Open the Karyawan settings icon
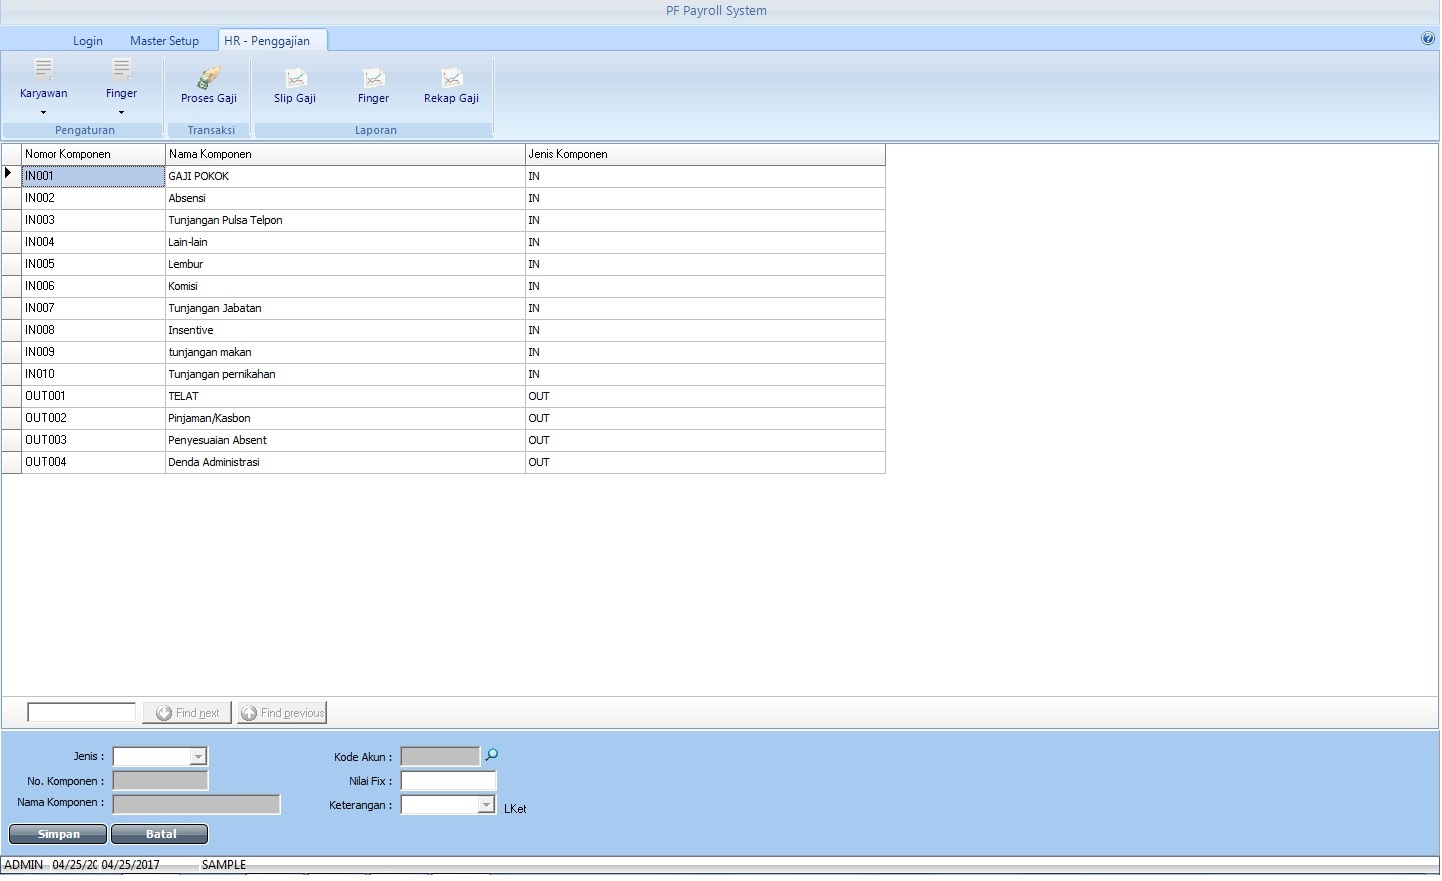 coord(44,70)
